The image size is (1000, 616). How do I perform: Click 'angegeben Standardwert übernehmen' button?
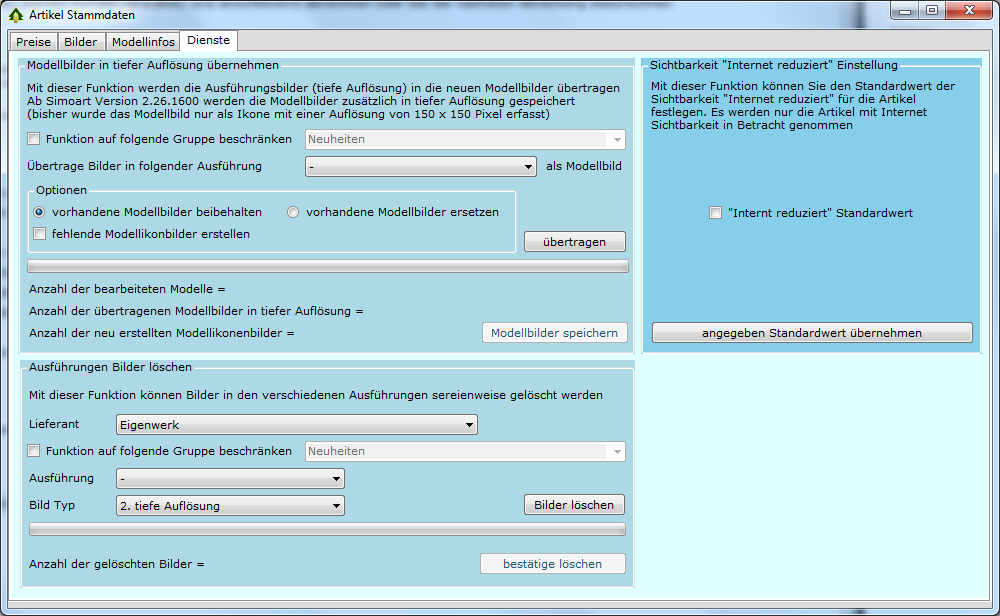pyautogui.click(x=811, y=333)
